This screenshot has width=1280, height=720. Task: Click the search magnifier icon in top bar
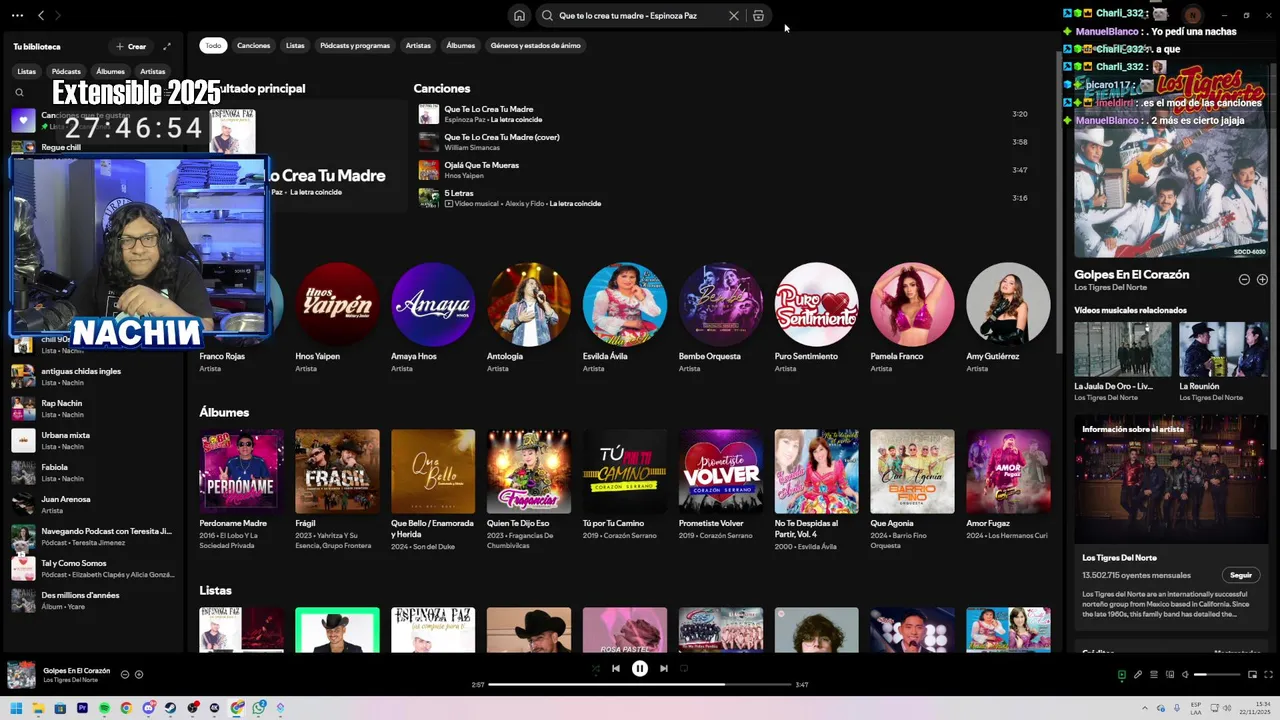[547, 15]
